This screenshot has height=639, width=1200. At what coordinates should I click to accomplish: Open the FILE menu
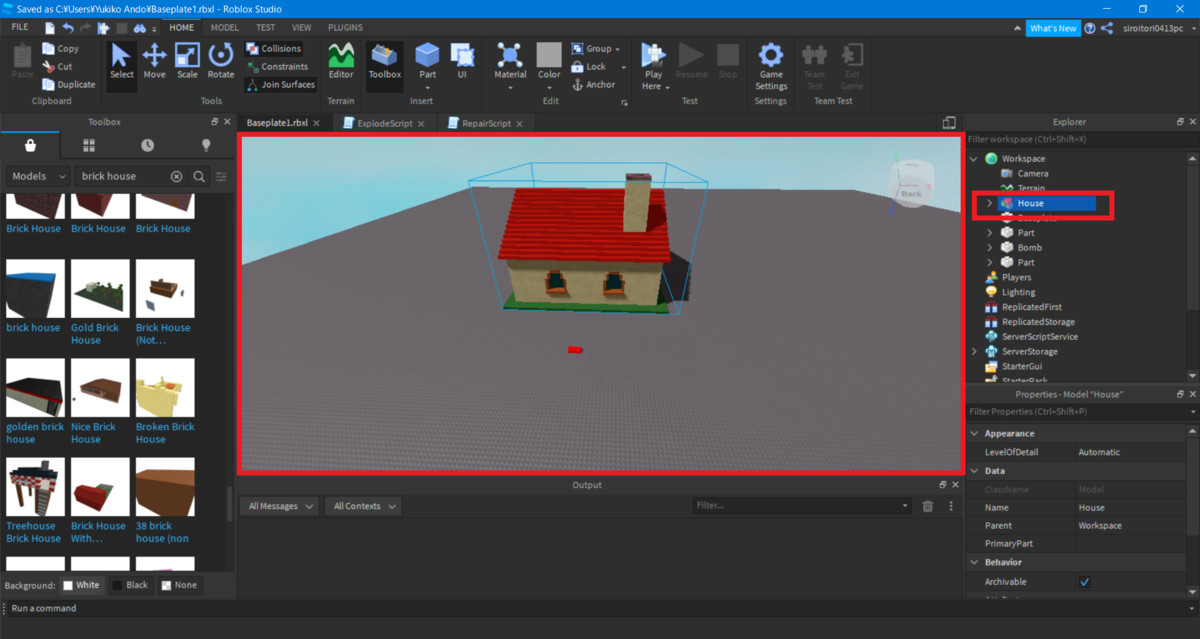20,27
